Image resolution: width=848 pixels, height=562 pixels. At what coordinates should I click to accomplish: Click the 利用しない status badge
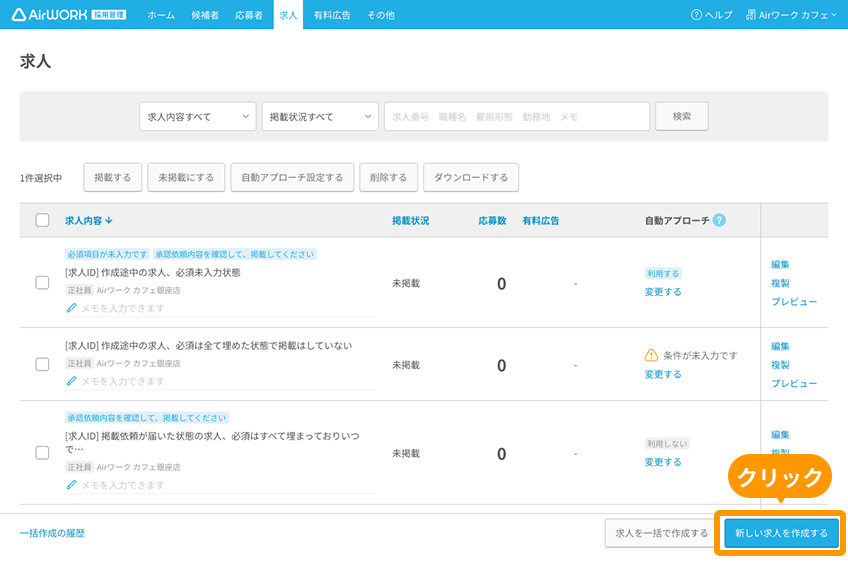point(667,443)
